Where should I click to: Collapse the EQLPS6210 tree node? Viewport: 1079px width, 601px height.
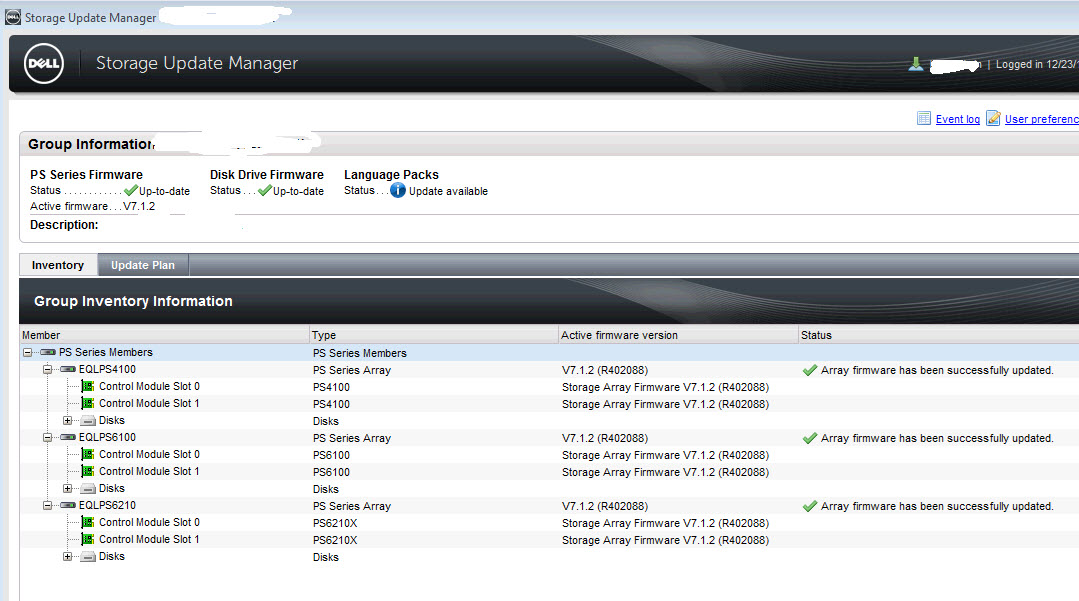click(47, 505)
